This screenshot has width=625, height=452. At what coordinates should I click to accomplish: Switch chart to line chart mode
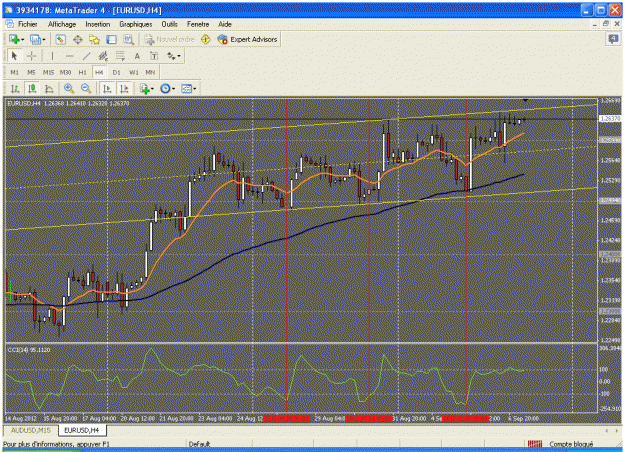pyautogui.click(x=49, y=88)
